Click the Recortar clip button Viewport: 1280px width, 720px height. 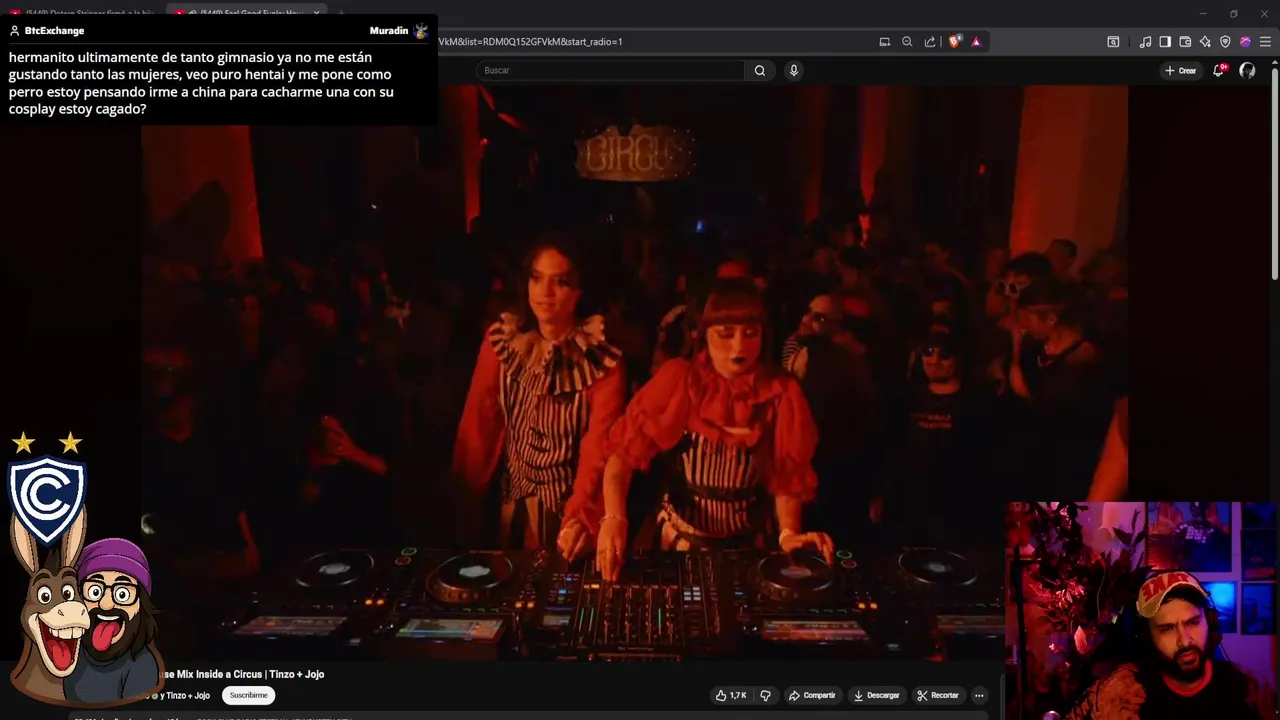pos(938,695)
